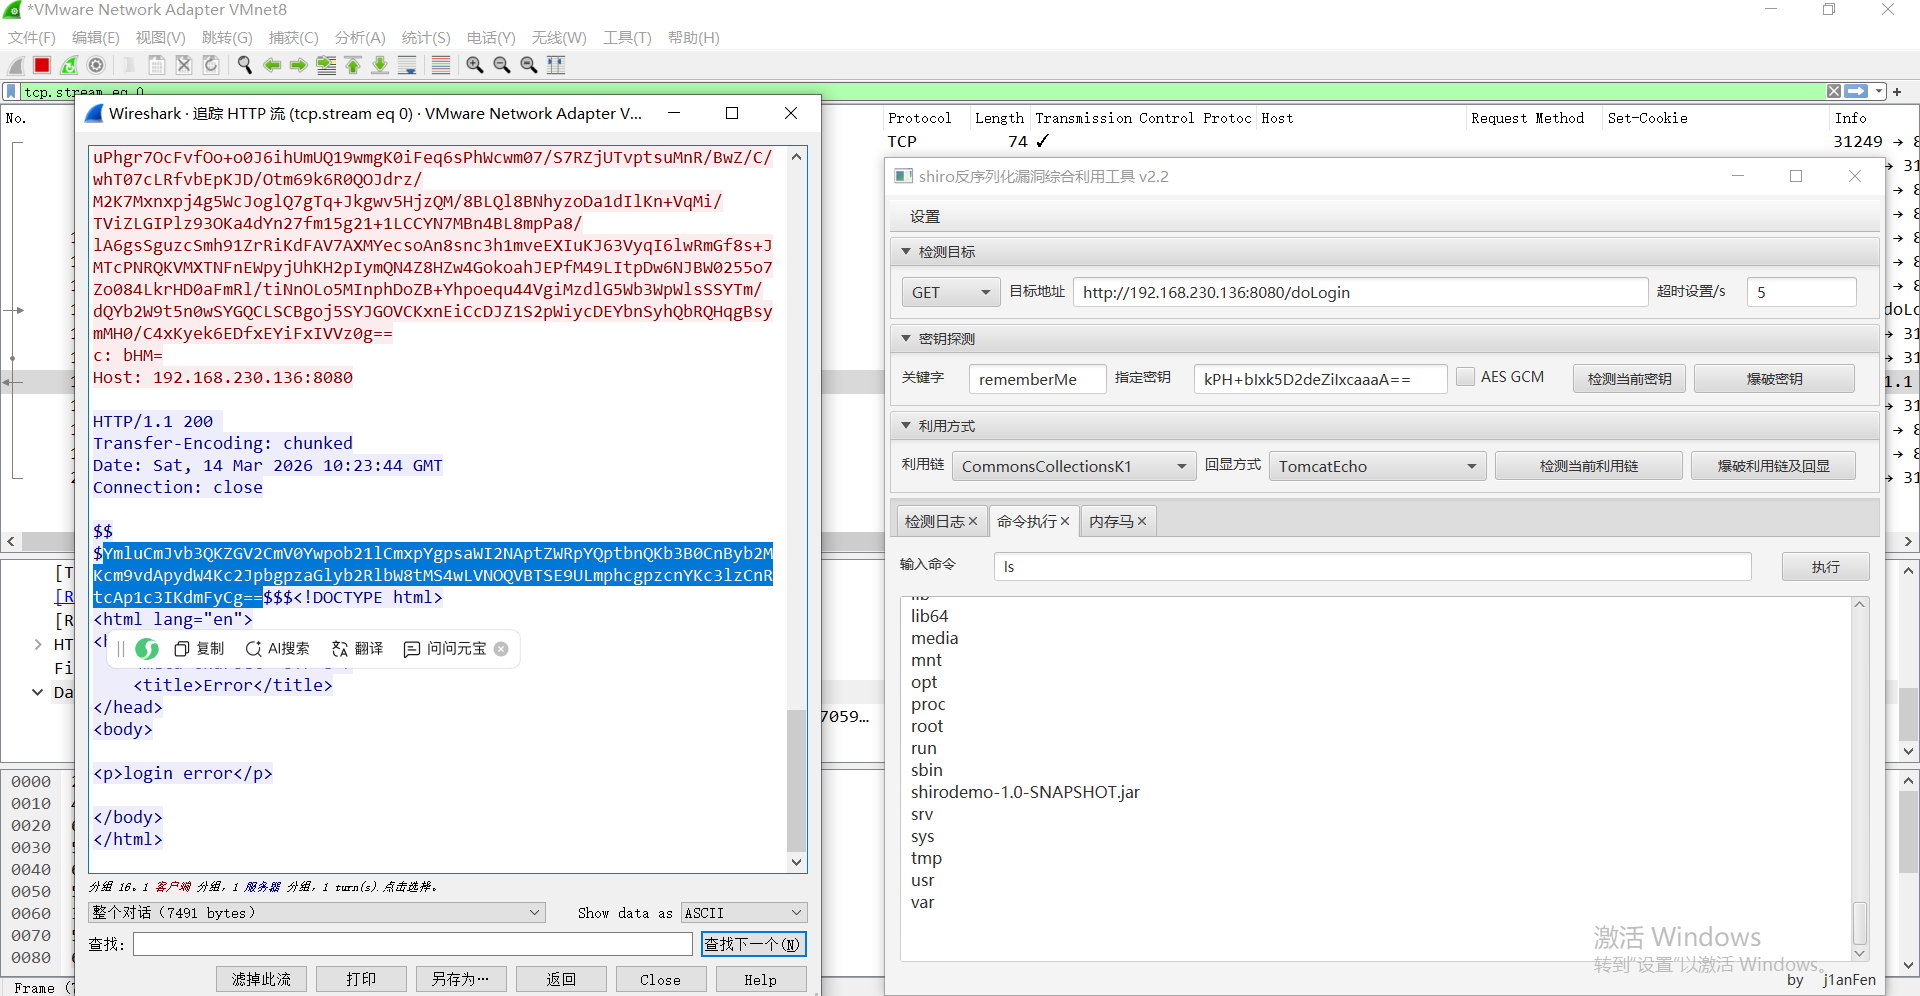The width and height of the screenshot is (1920, 996).
Task: Collapse the 利用方式 section
Action: [906, 426]
